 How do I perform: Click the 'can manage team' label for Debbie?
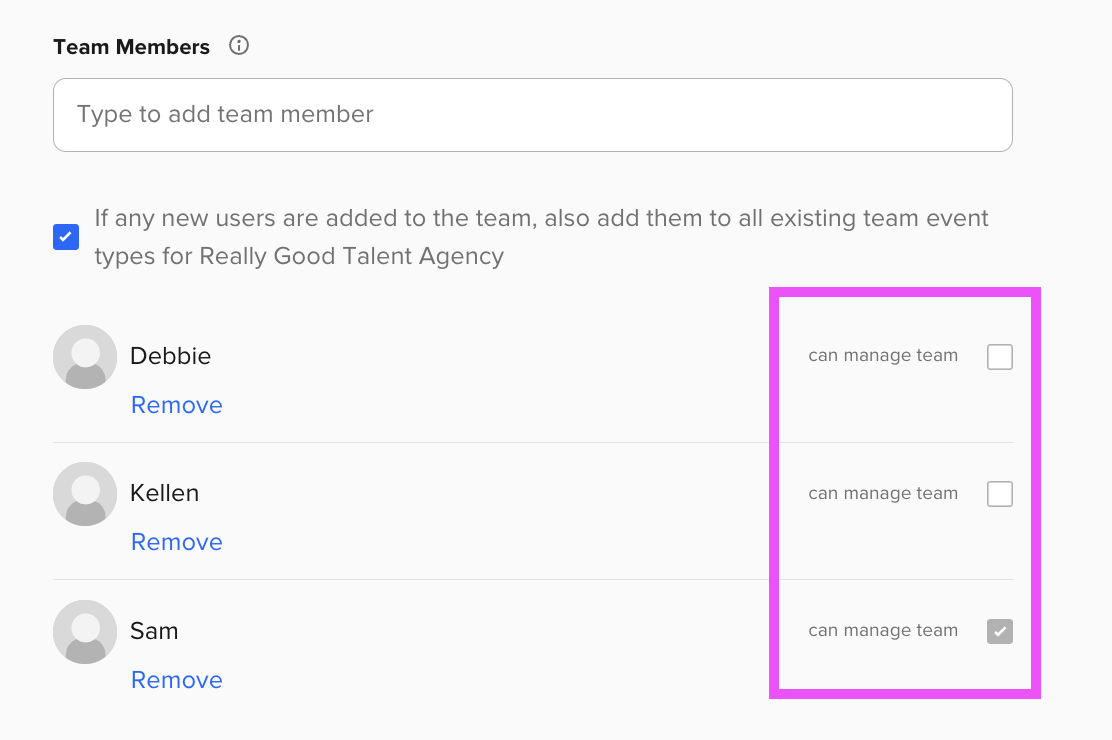883,355
